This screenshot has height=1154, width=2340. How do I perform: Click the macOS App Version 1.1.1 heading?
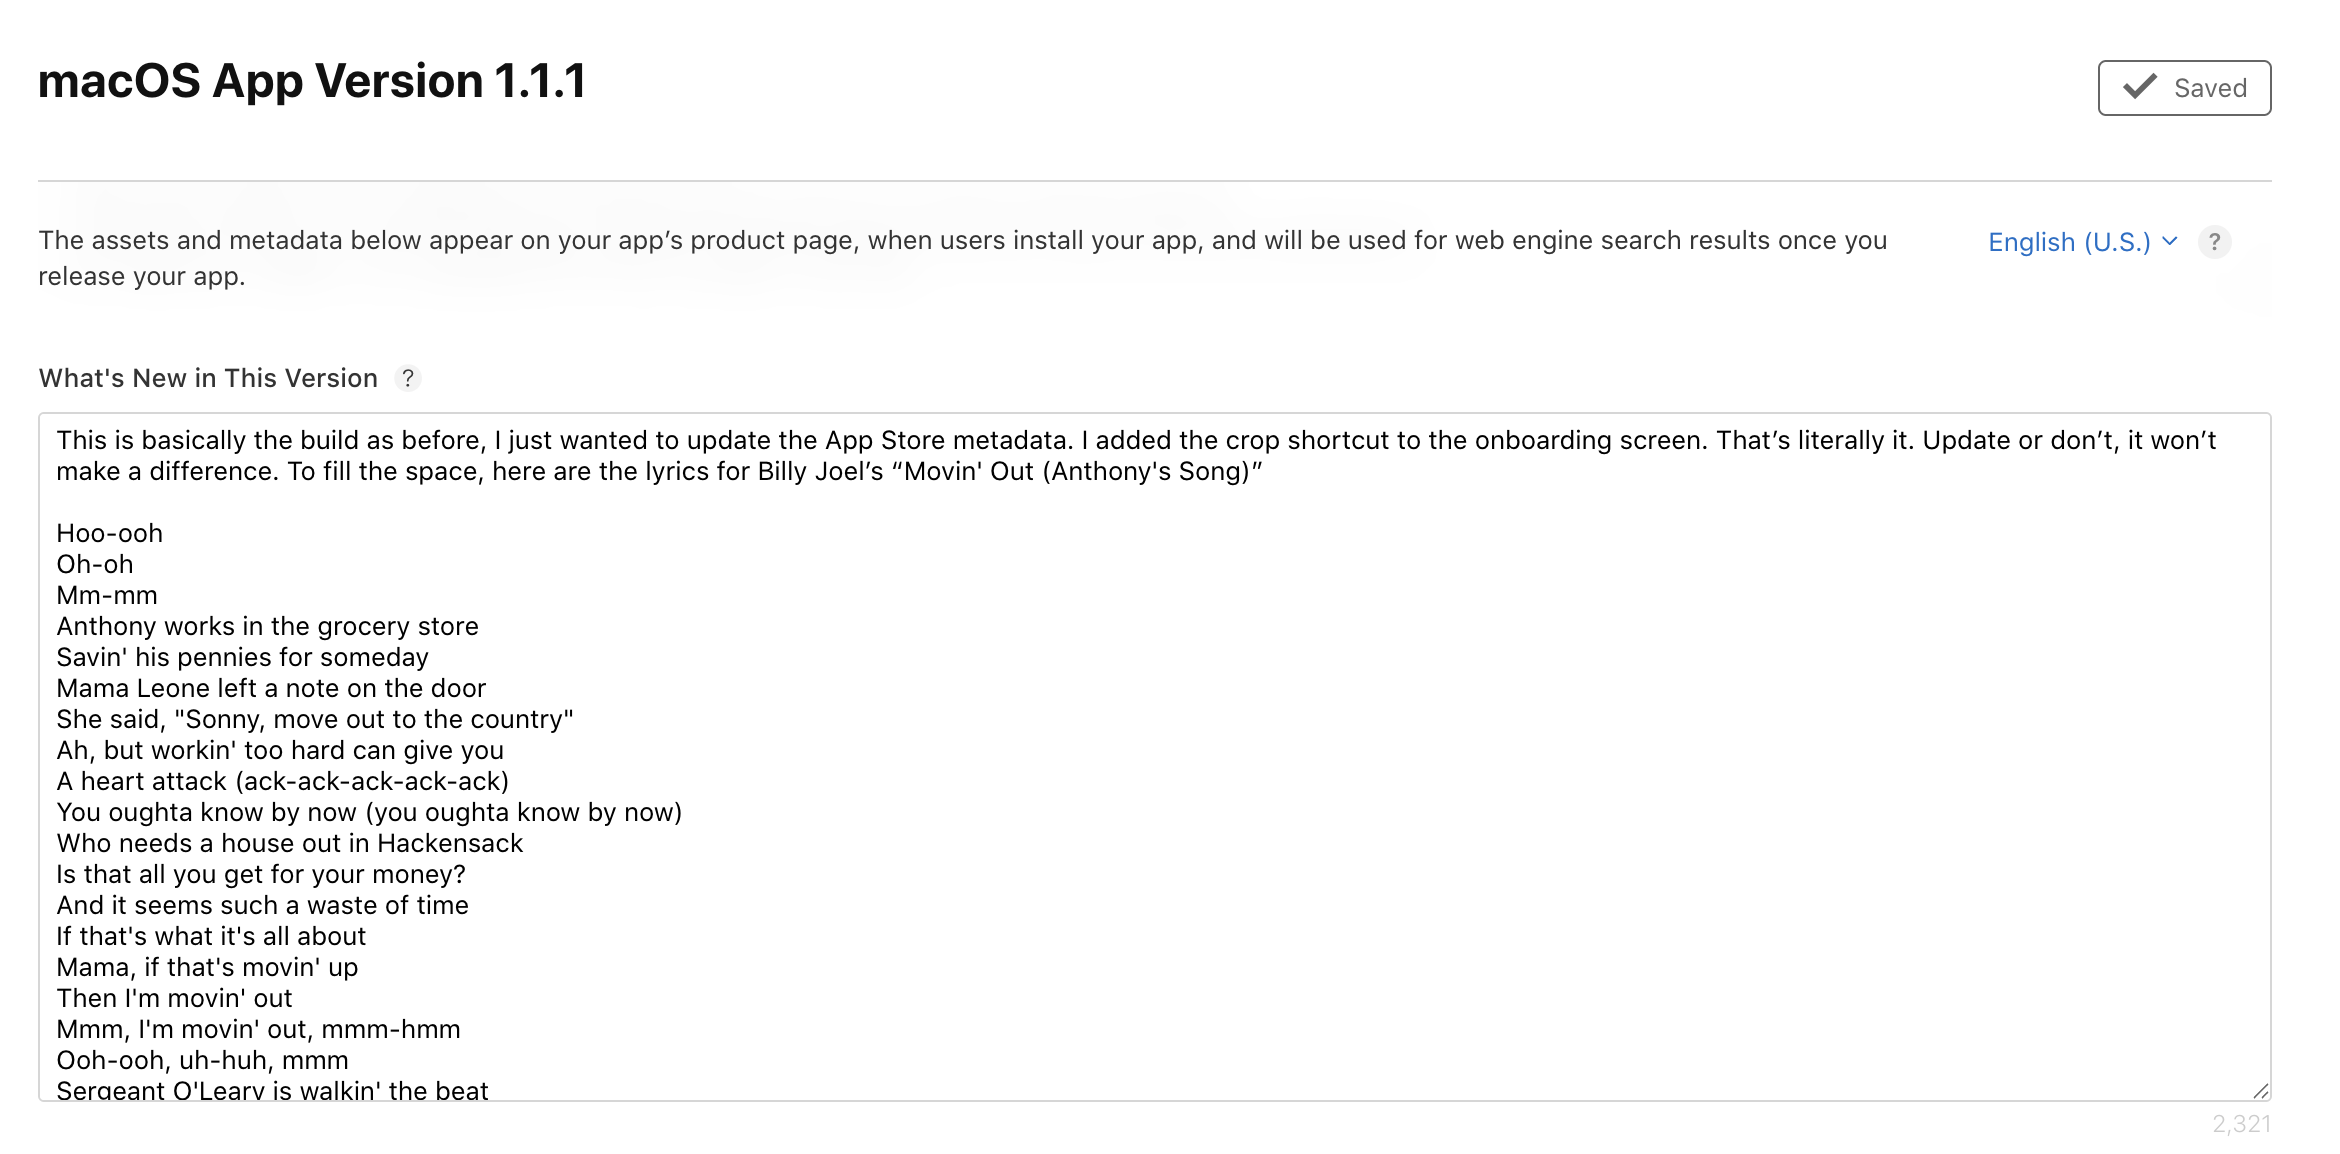pyautogui.click(x=312, y=81)
